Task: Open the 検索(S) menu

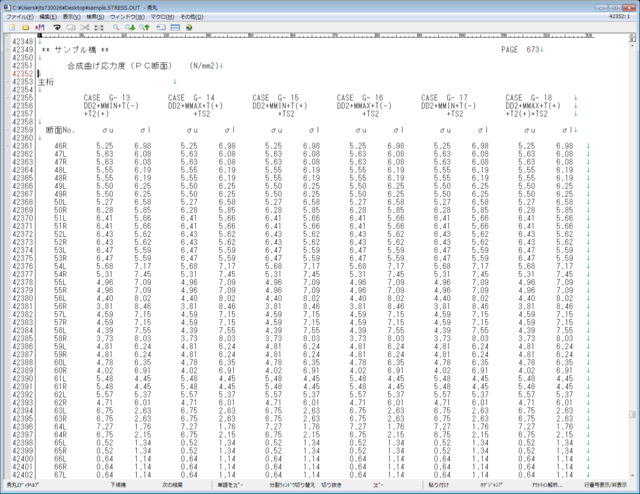Action: (x=95, y=17)
